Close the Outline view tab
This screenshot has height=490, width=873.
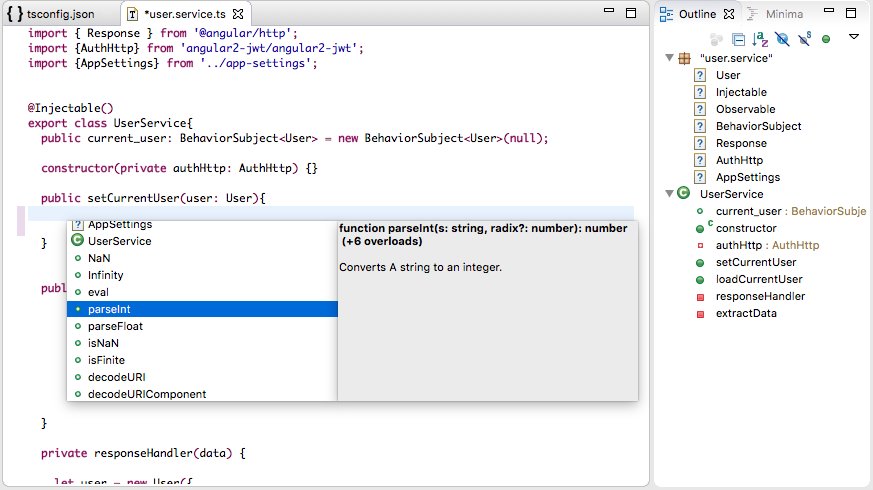729,14
